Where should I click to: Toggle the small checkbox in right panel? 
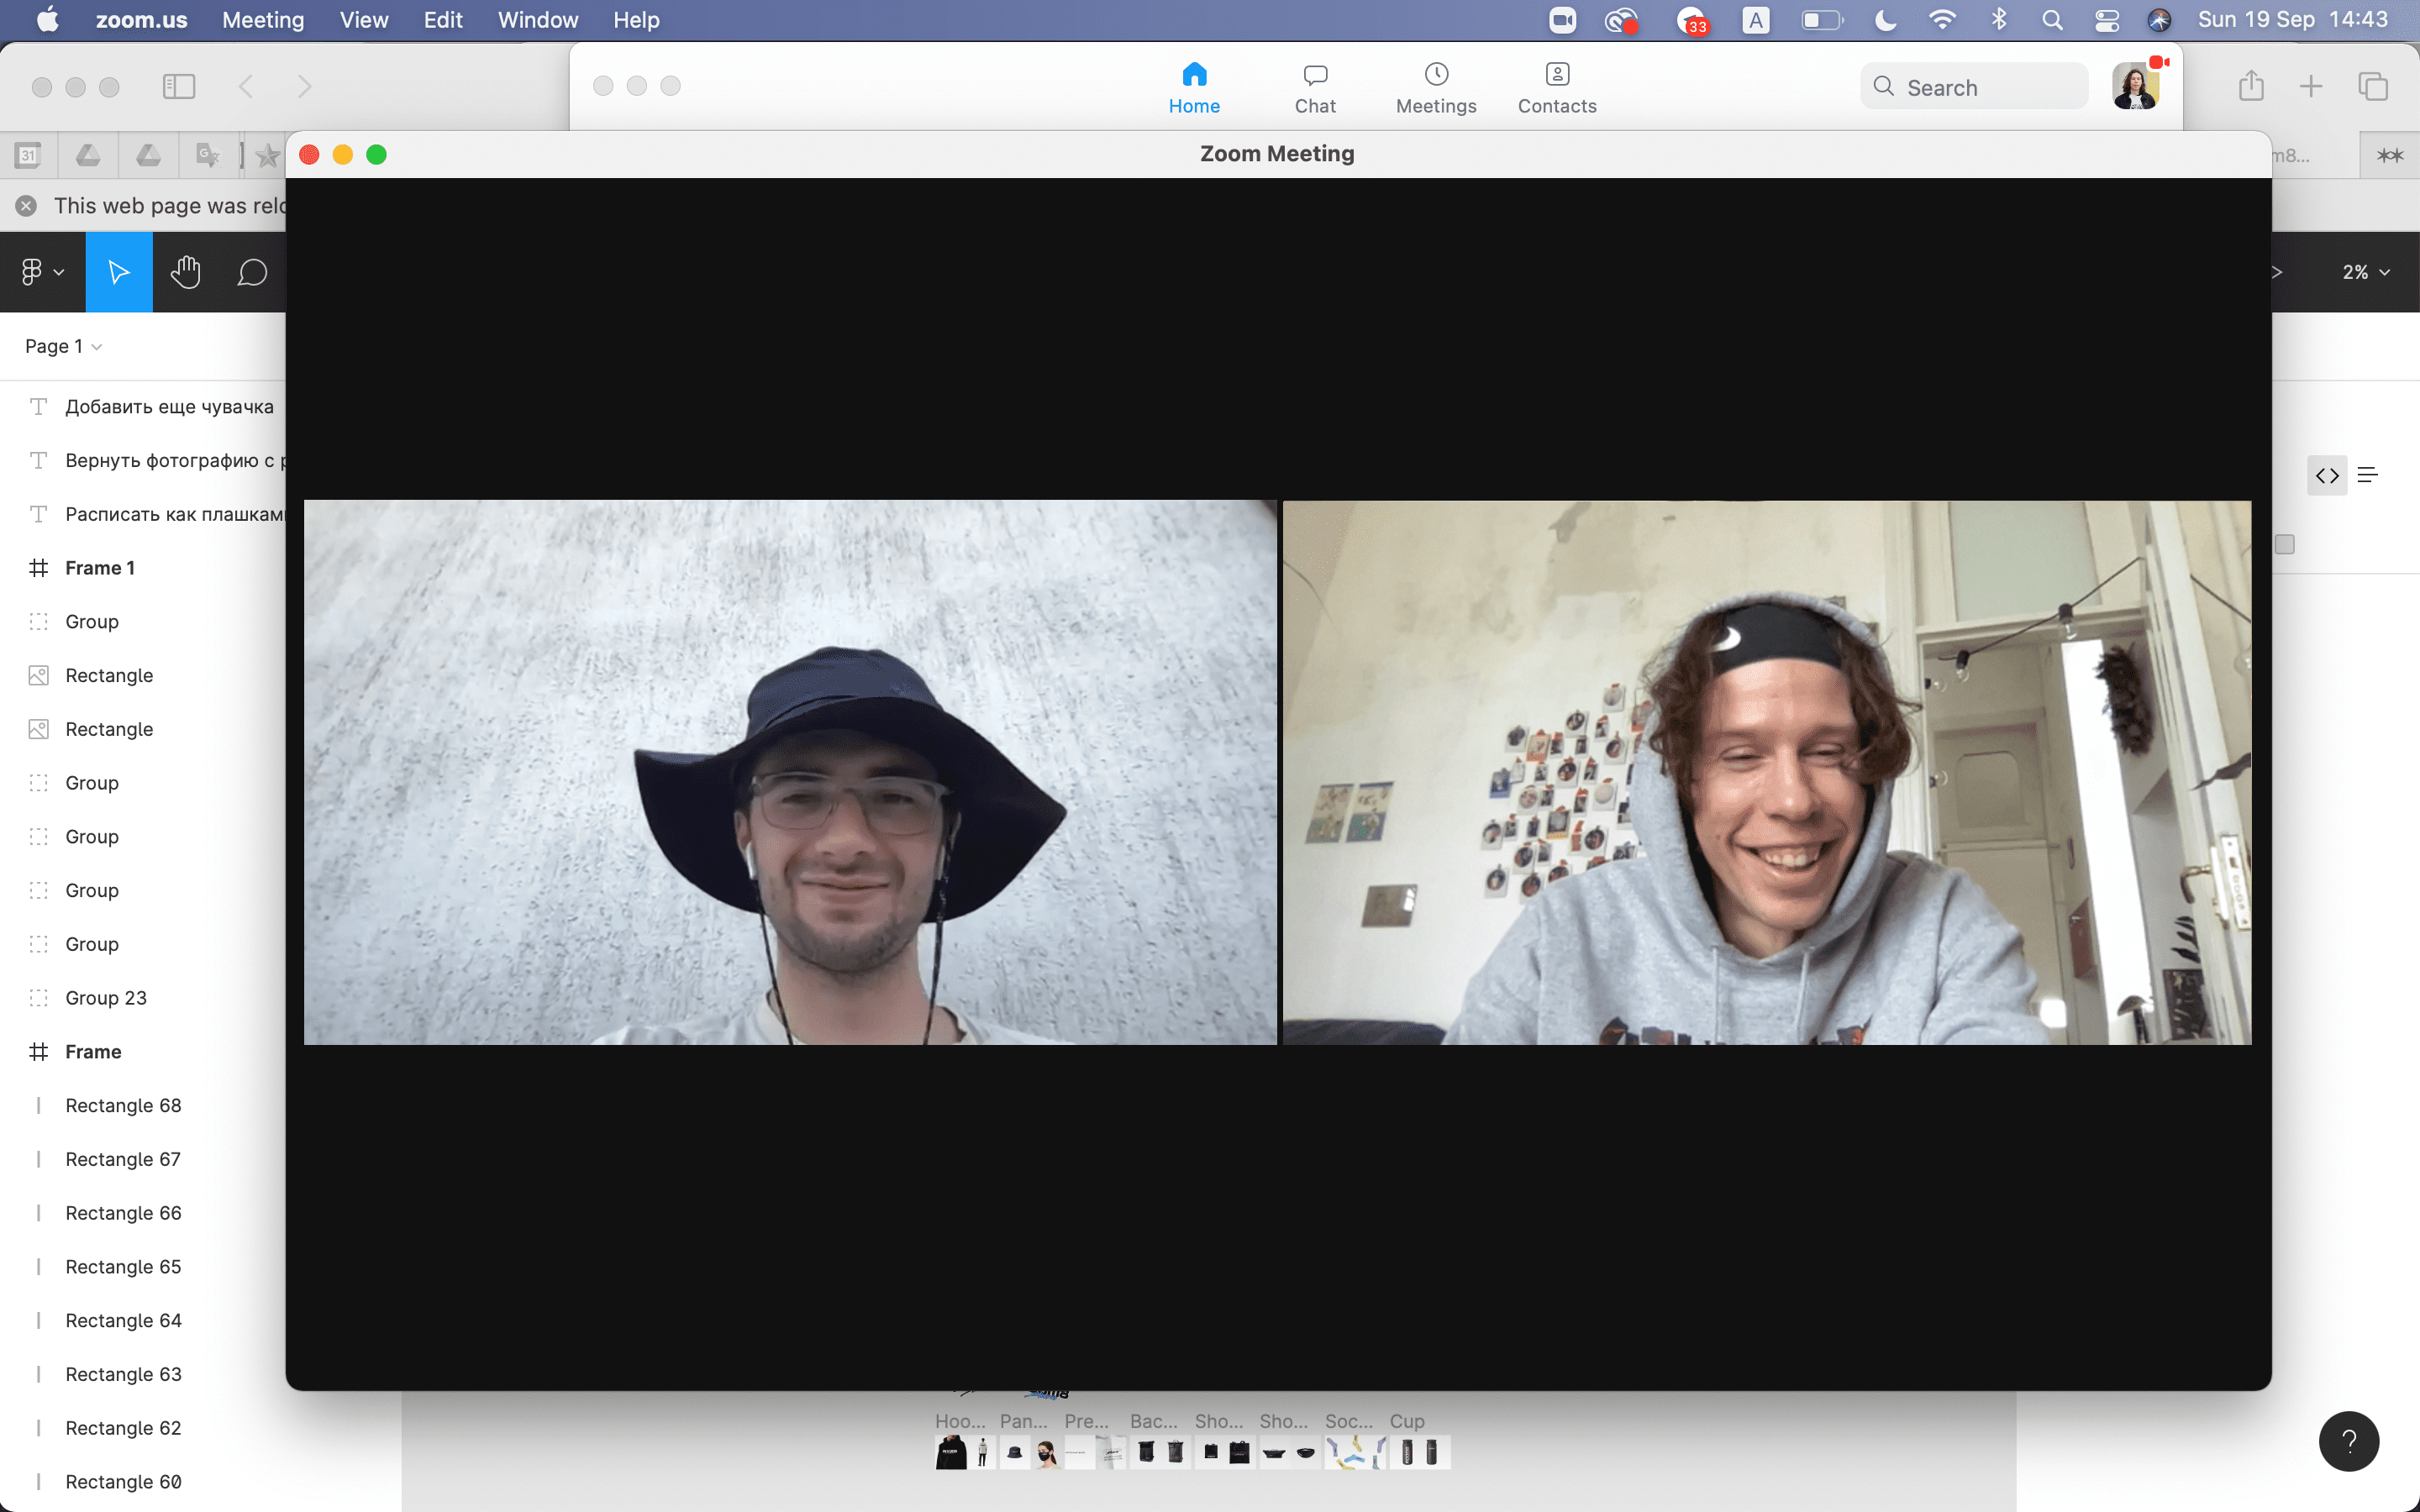point(2284,544)
